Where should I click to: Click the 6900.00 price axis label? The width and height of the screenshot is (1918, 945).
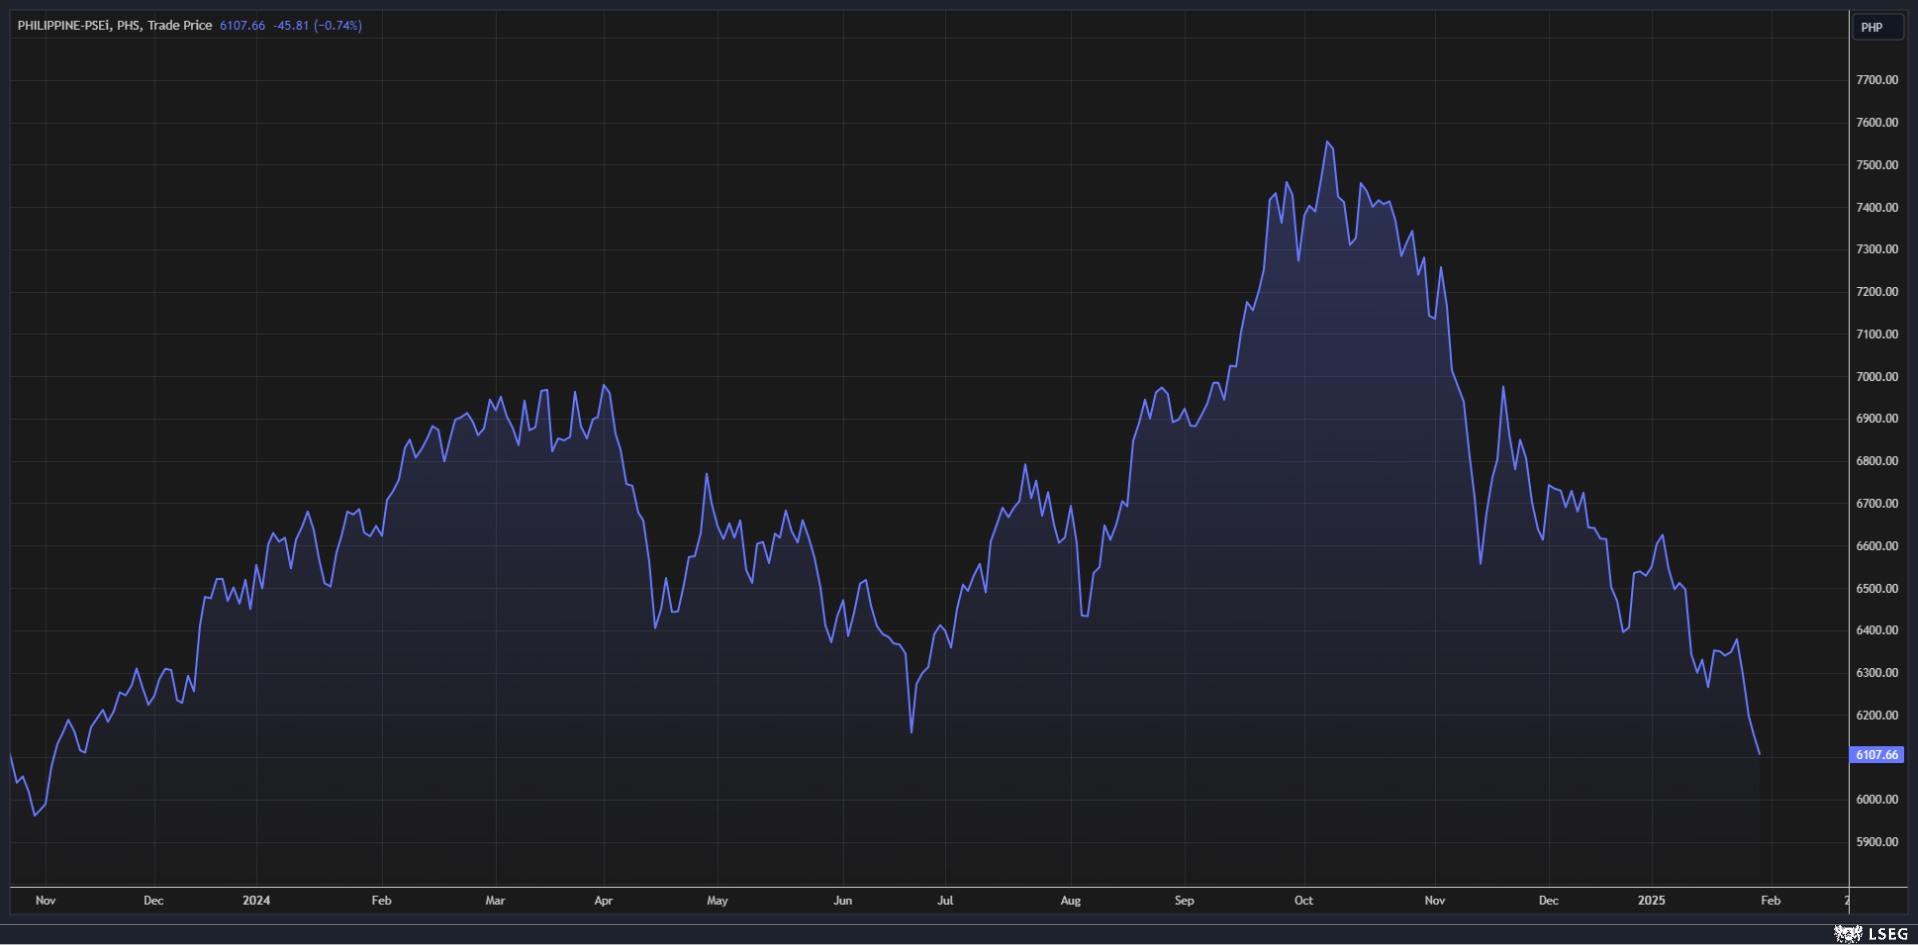coord(1877,419)
